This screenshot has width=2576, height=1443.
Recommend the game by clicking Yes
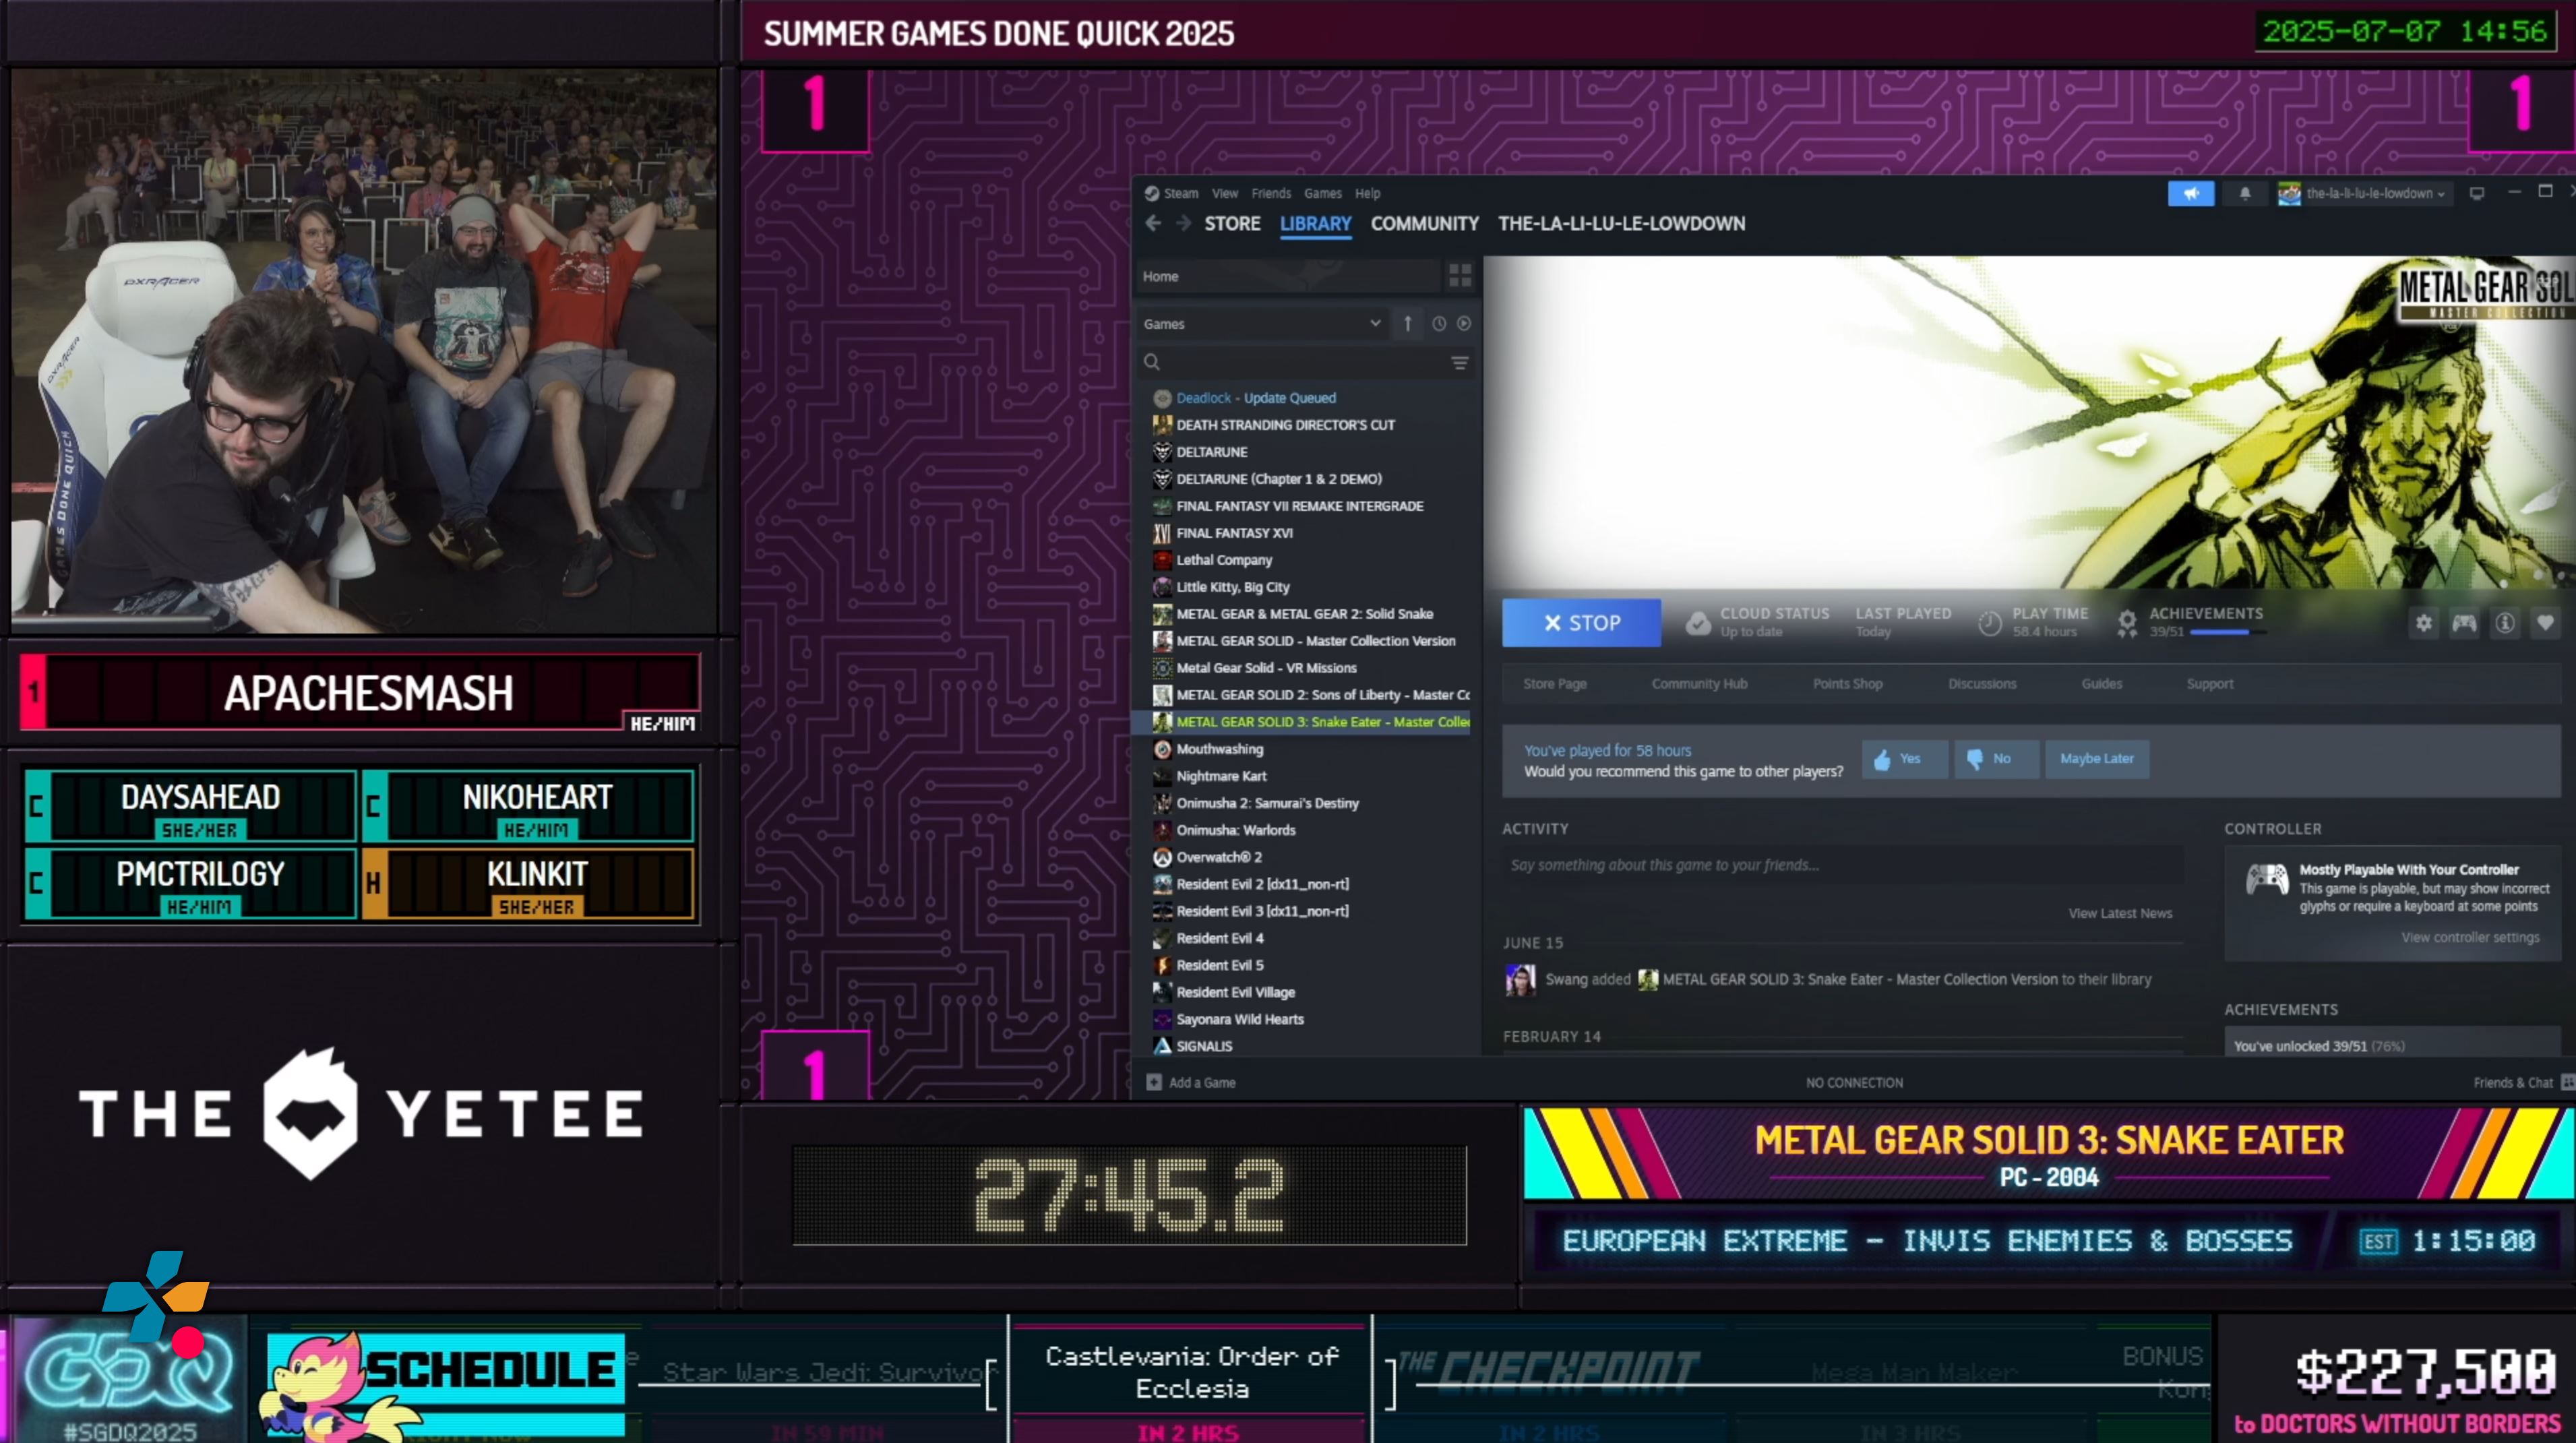click(1904, 759)
